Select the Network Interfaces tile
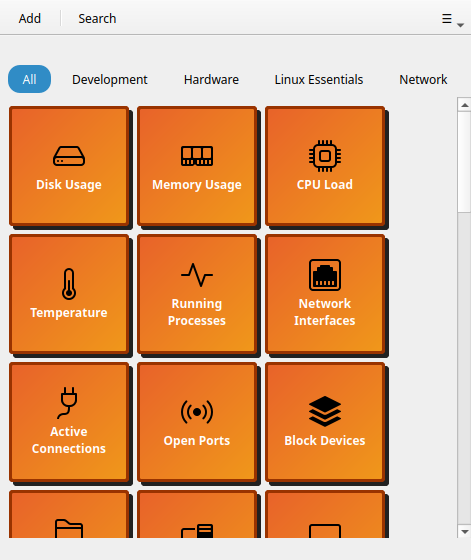Viewport: 471px width, 560px height. point(325,294)
